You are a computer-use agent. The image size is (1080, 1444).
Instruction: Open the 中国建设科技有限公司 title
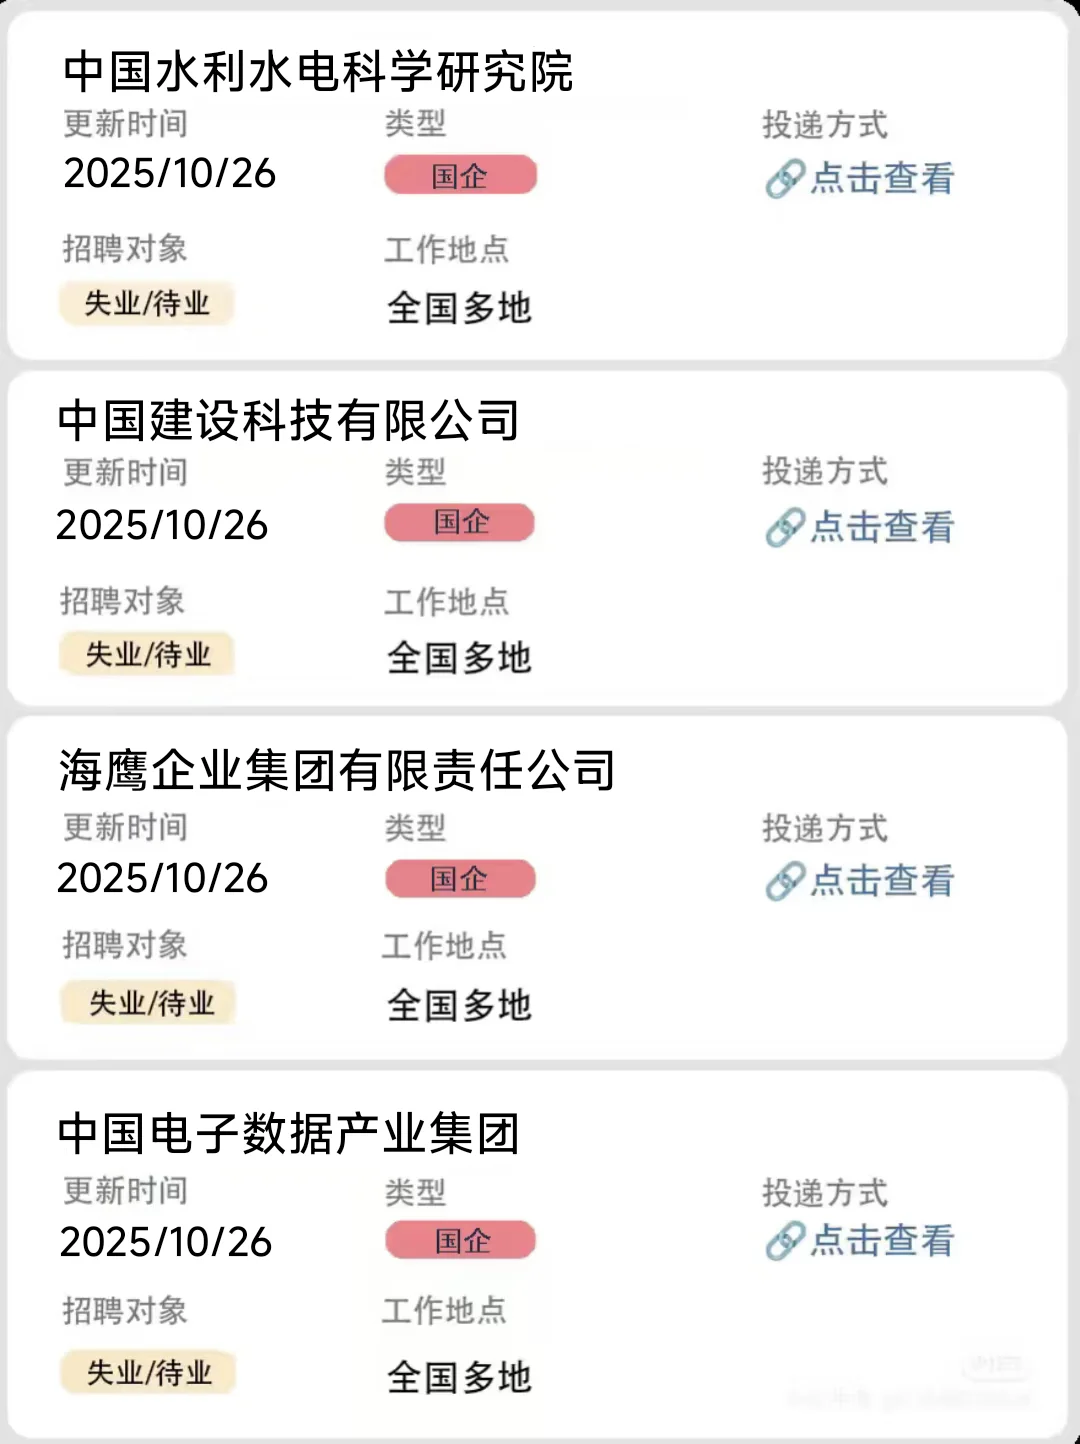[288, 421]
